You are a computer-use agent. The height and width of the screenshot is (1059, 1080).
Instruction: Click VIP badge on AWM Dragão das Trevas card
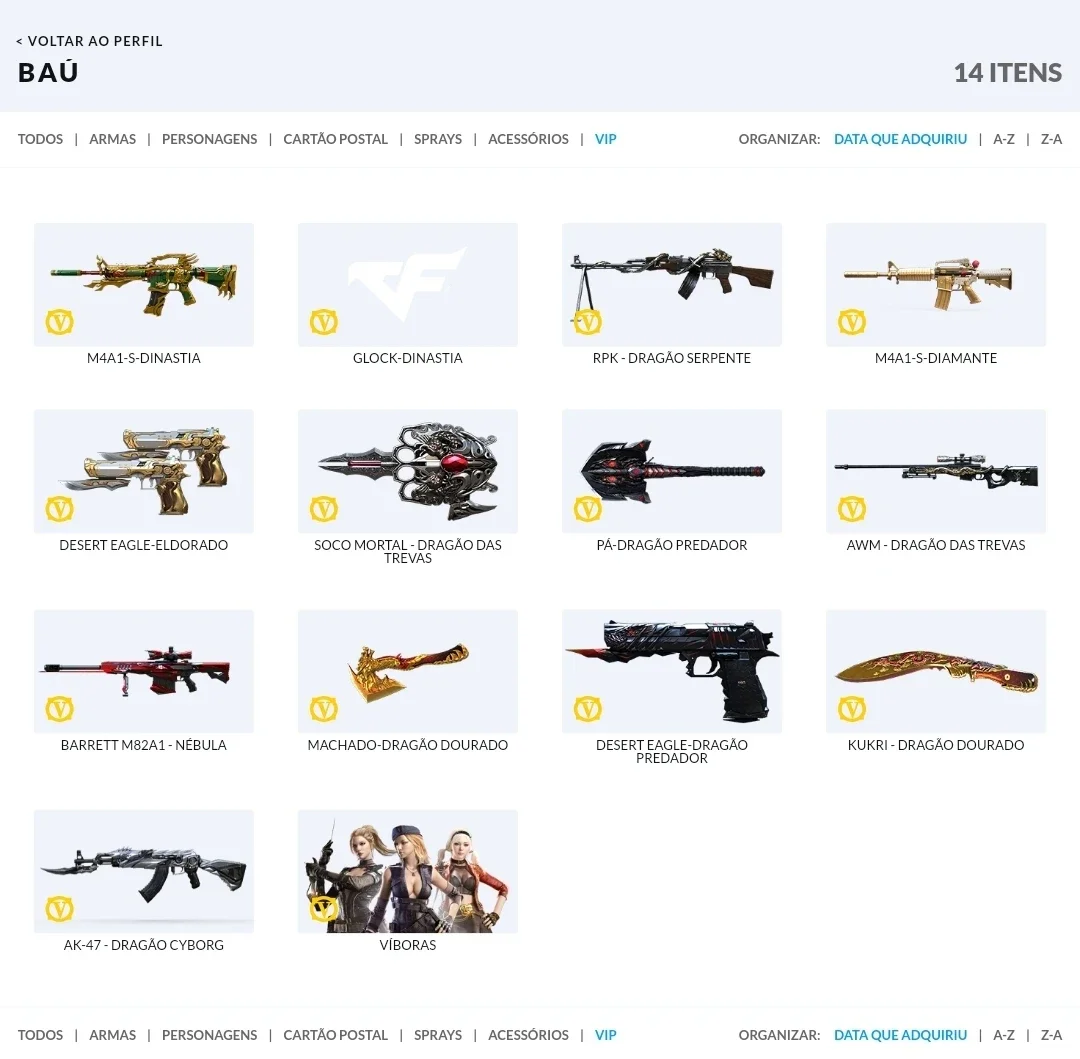[x=852, y=509]
